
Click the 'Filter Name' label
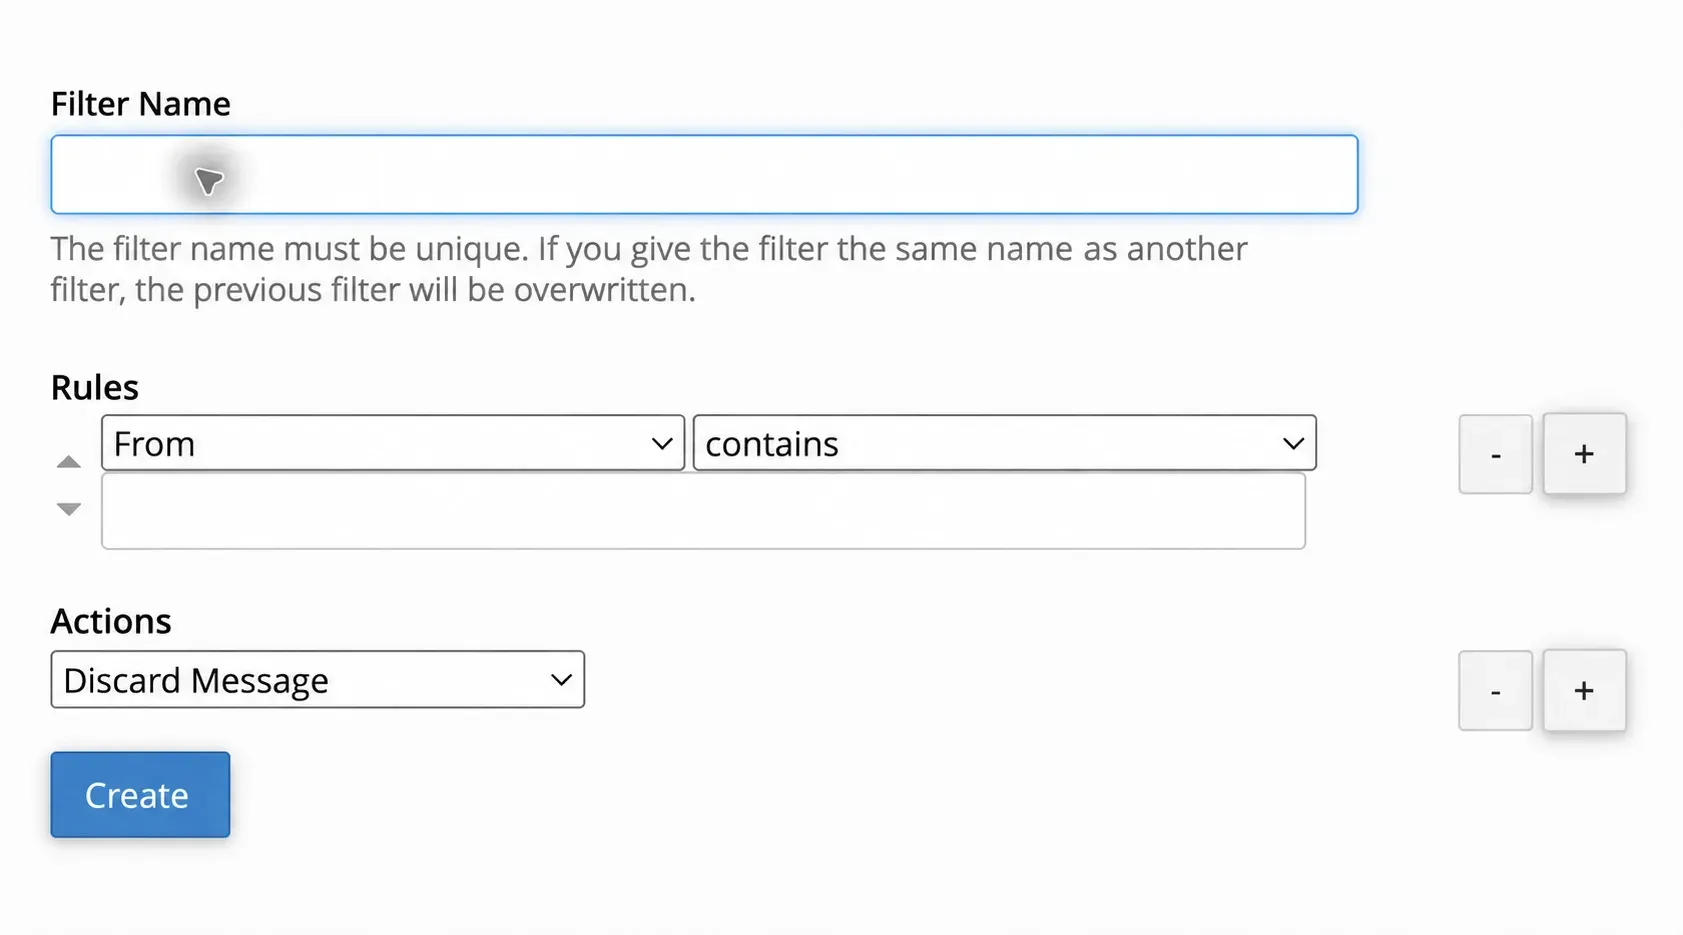(141, 104)
